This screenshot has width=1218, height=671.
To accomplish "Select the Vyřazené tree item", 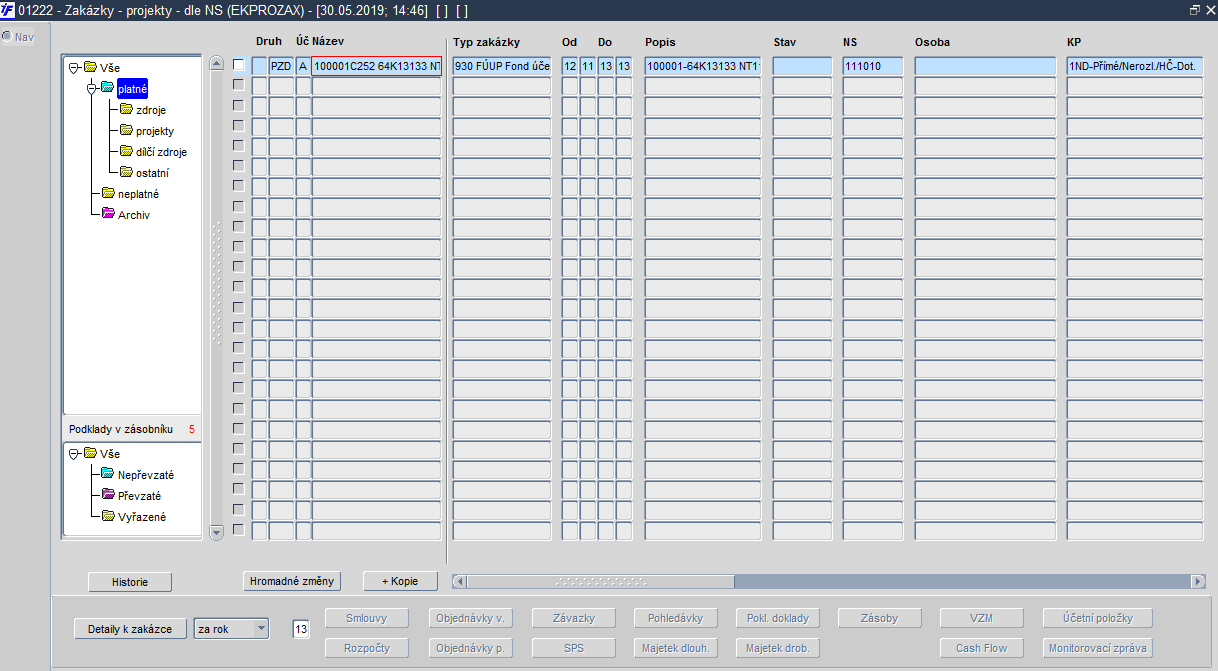I will click(x=142, y=517).
